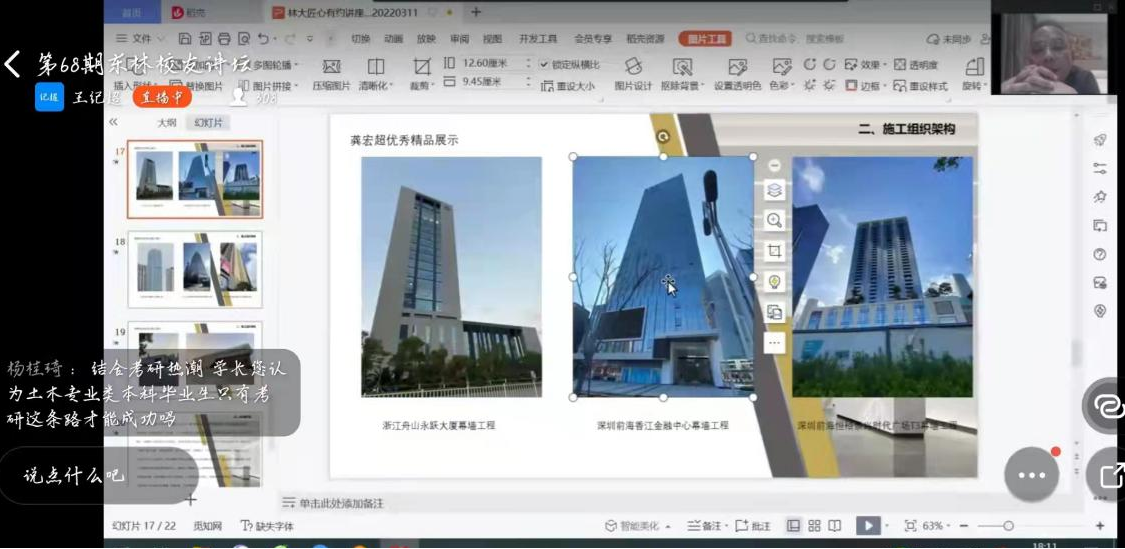
Task: Switch to slide sorter grid view icon
Action: pos(814,526)
